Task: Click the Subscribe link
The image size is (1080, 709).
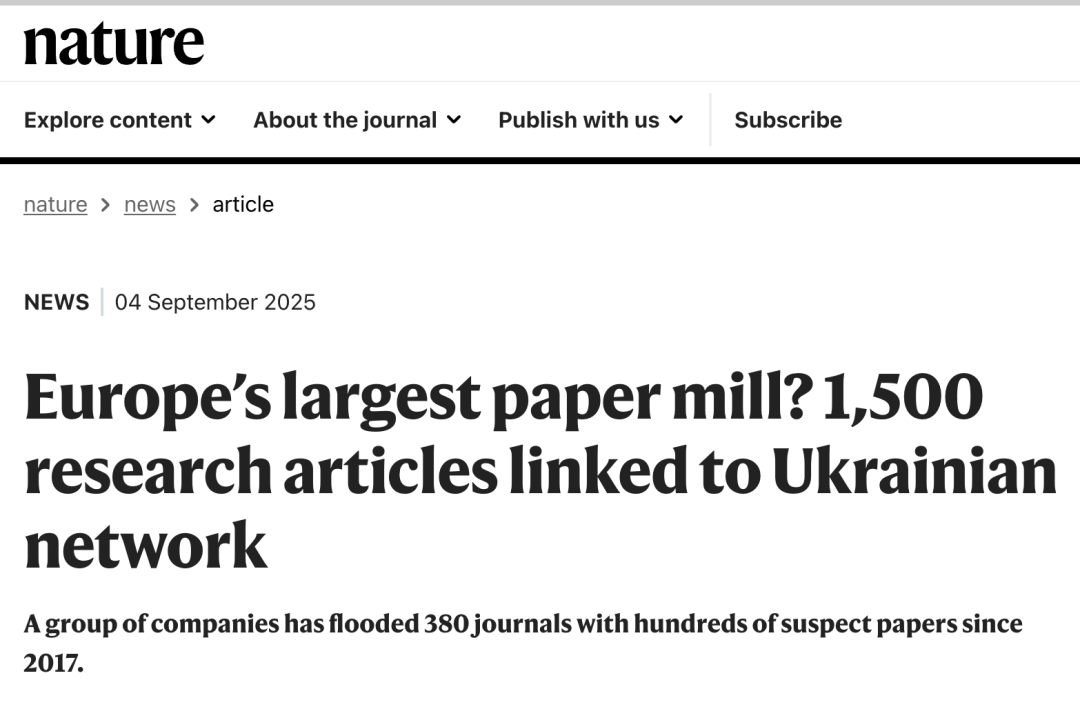Action: tap(788, 120)
